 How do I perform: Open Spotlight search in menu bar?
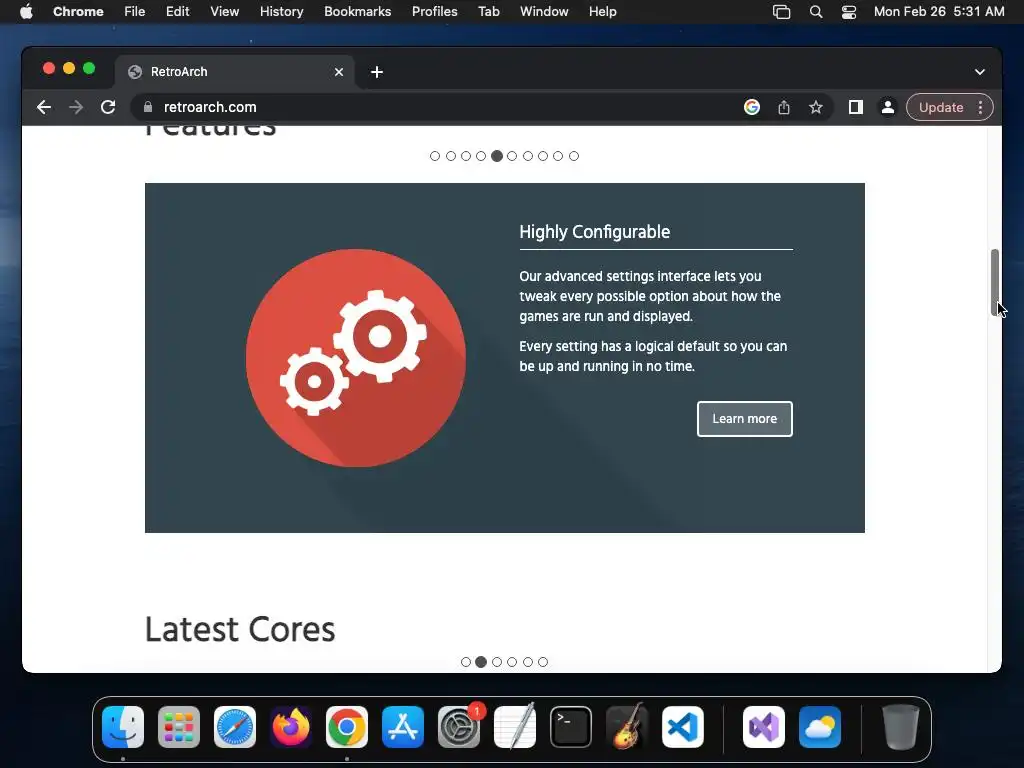(816, 12)
